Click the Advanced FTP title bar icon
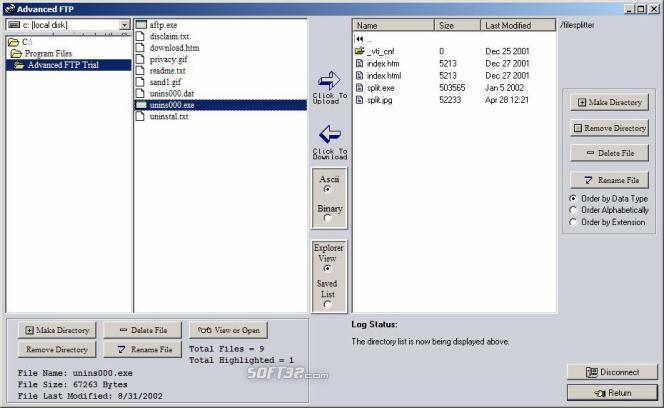664x408 pixels. coord(9,9)
